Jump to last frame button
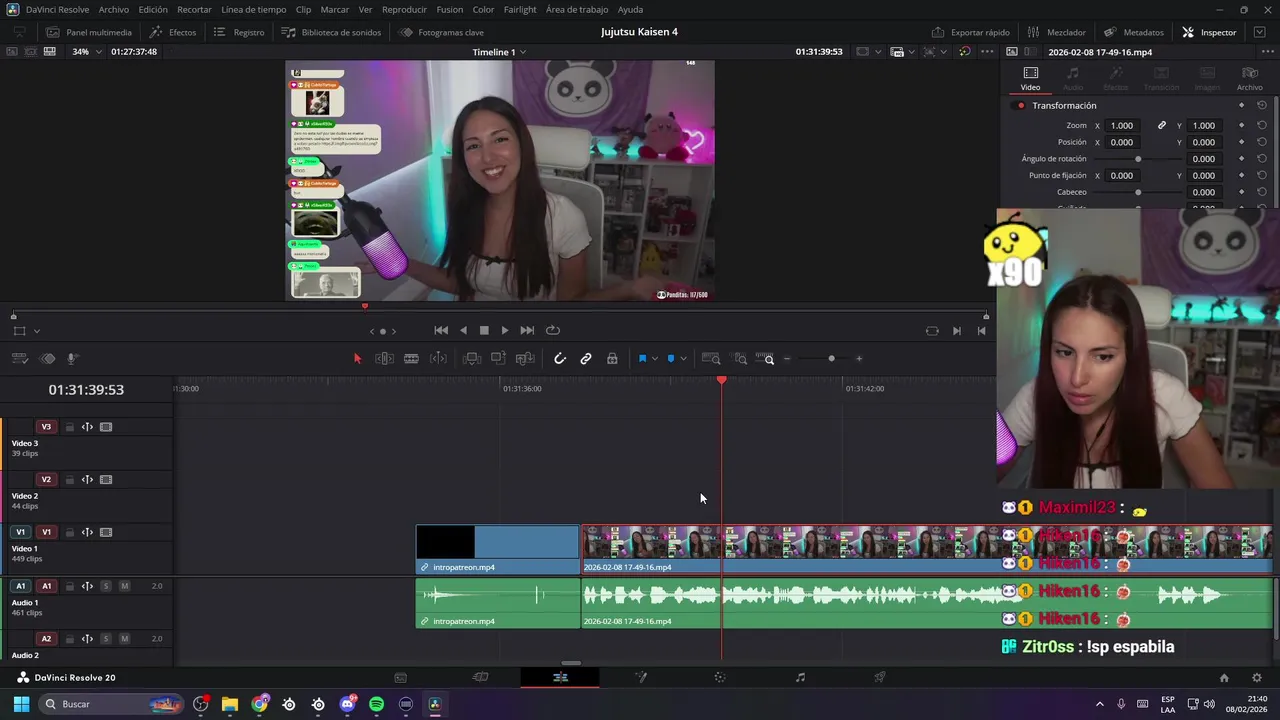 point(527,330)
